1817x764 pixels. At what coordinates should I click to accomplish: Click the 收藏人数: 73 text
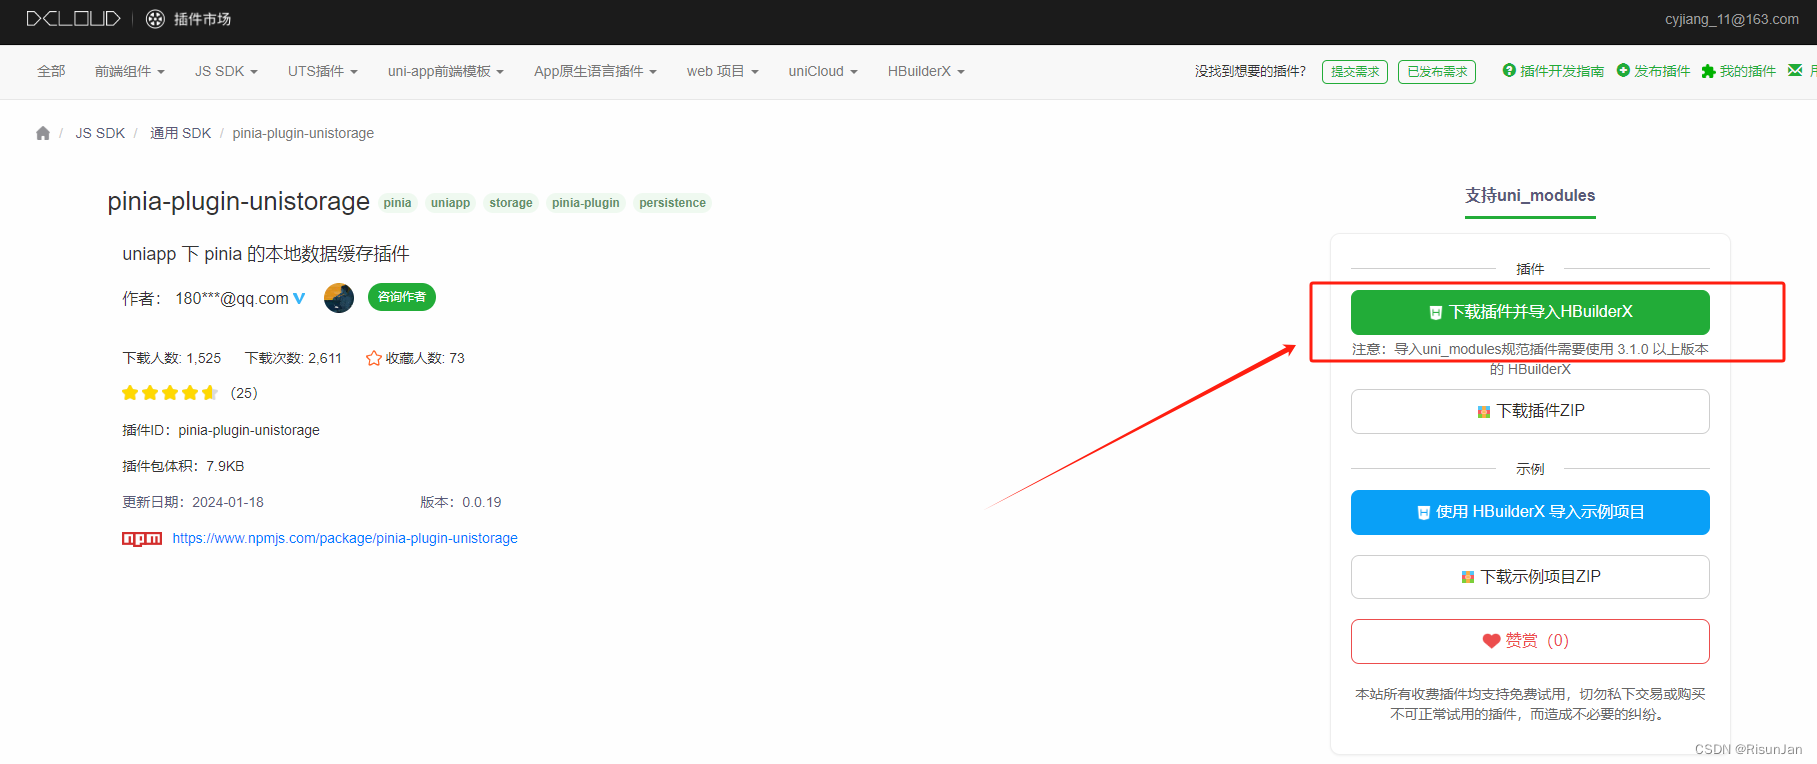click(425, 358)
